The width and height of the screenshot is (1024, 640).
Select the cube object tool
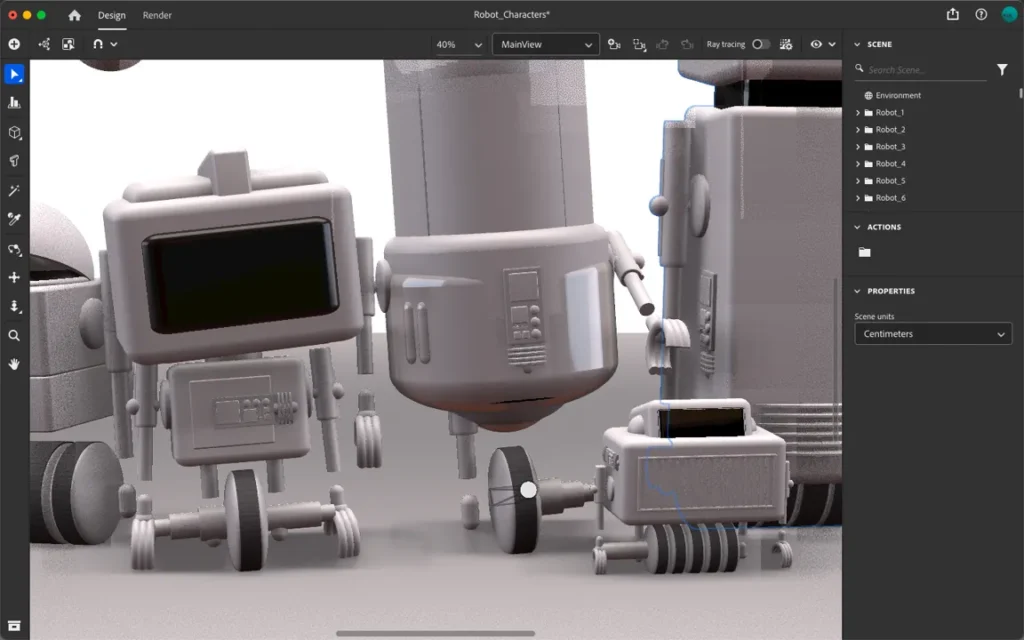click(14, 133)
